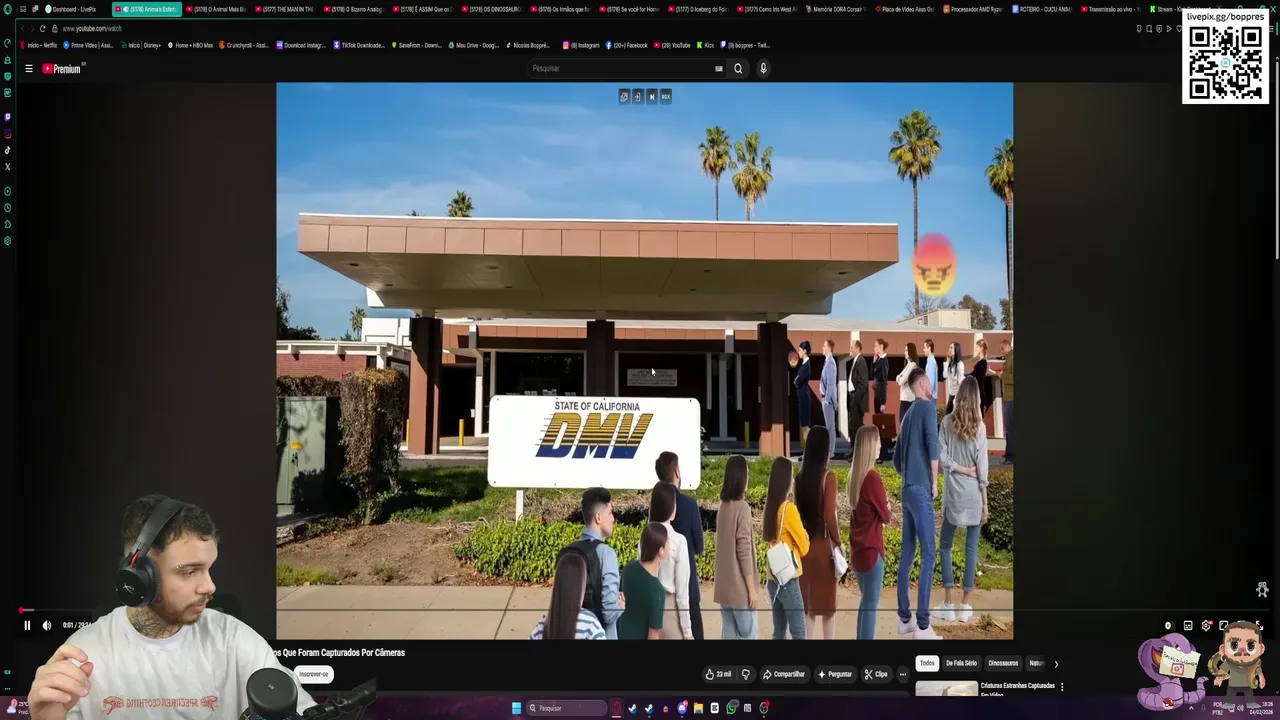Click REX button in video overlay toolbar
The height and width of the screenshot is (720, 1280).
click(x=665, y=96)
